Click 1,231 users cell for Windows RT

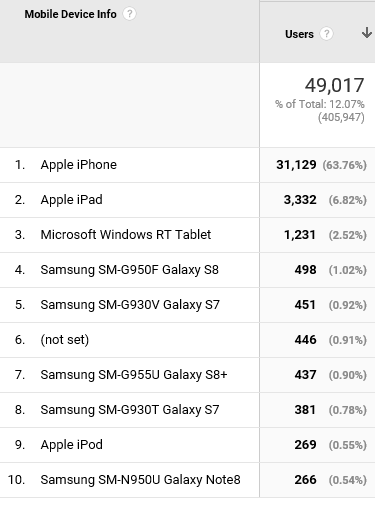tap(299, 235)
